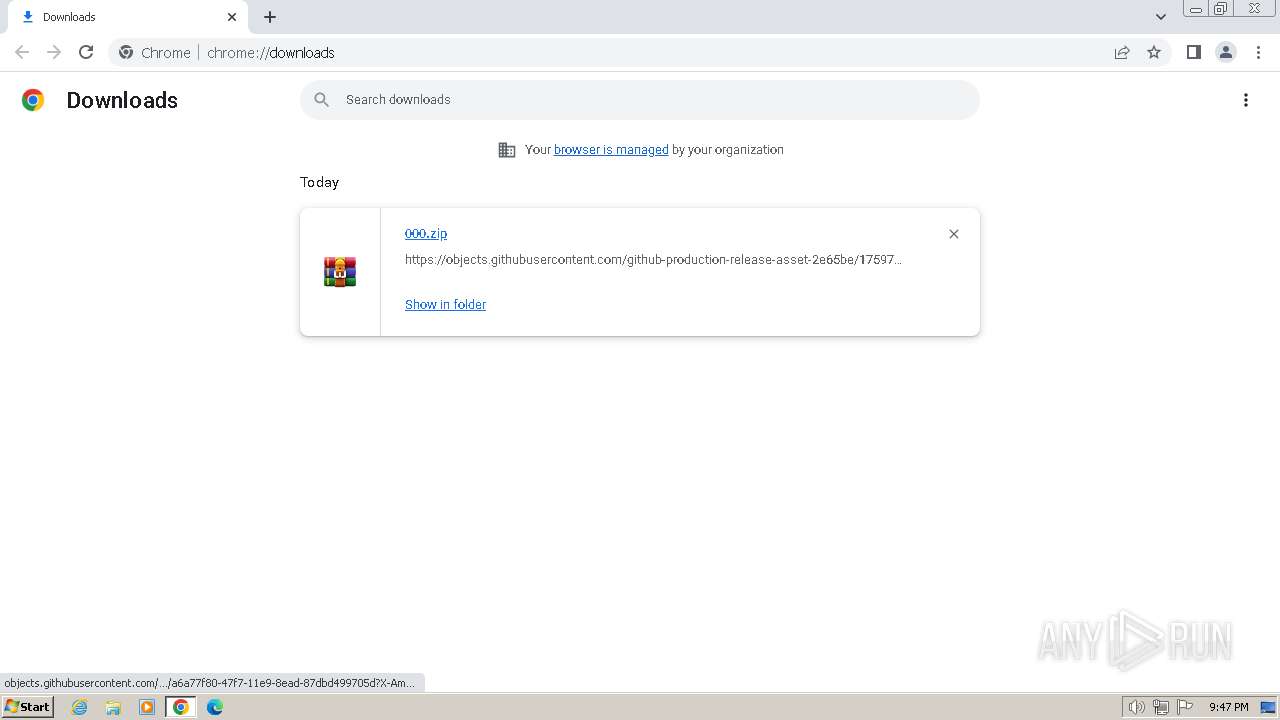Open the Chrome three-dot menu
Screen dimensions: 1280x720
coord(1258,52)
